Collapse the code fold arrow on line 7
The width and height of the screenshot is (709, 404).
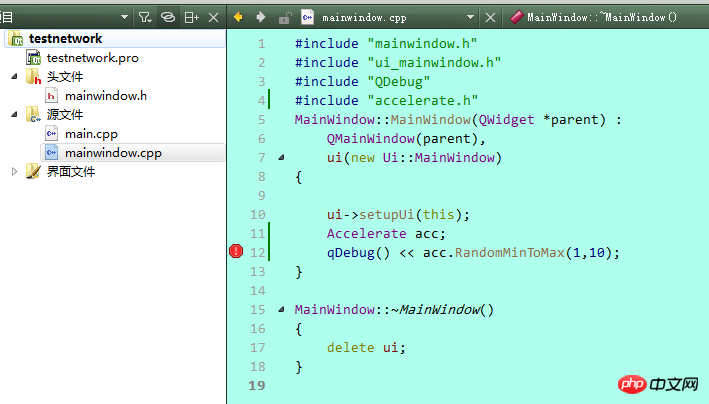coord(281,157)
